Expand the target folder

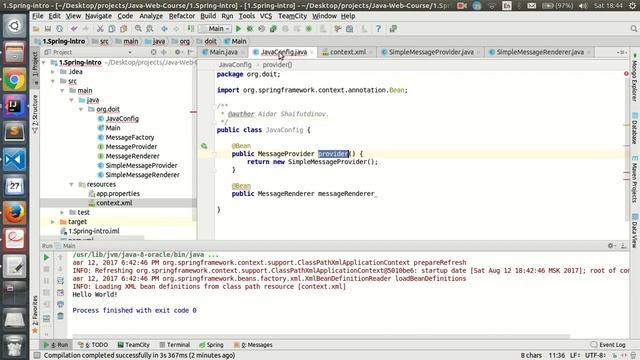pyautogui.click(x=53, y=222)
